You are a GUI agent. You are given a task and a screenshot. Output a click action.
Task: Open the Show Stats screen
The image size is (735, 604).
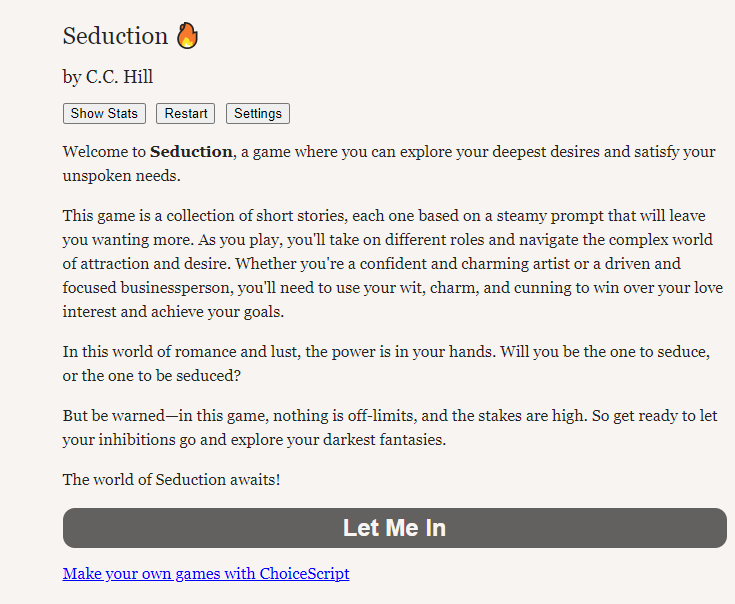[104, 113]
